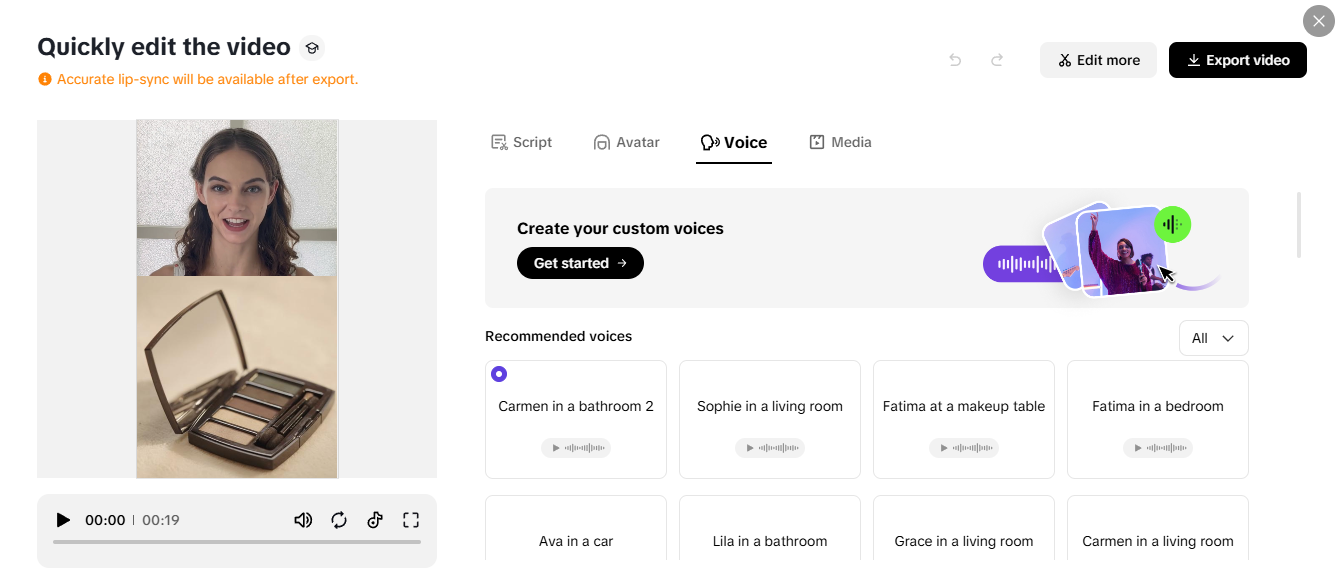The width and height of the screenshot is (1339, 586).
Task: Open the Avatar tab
Action: (626, 142)
